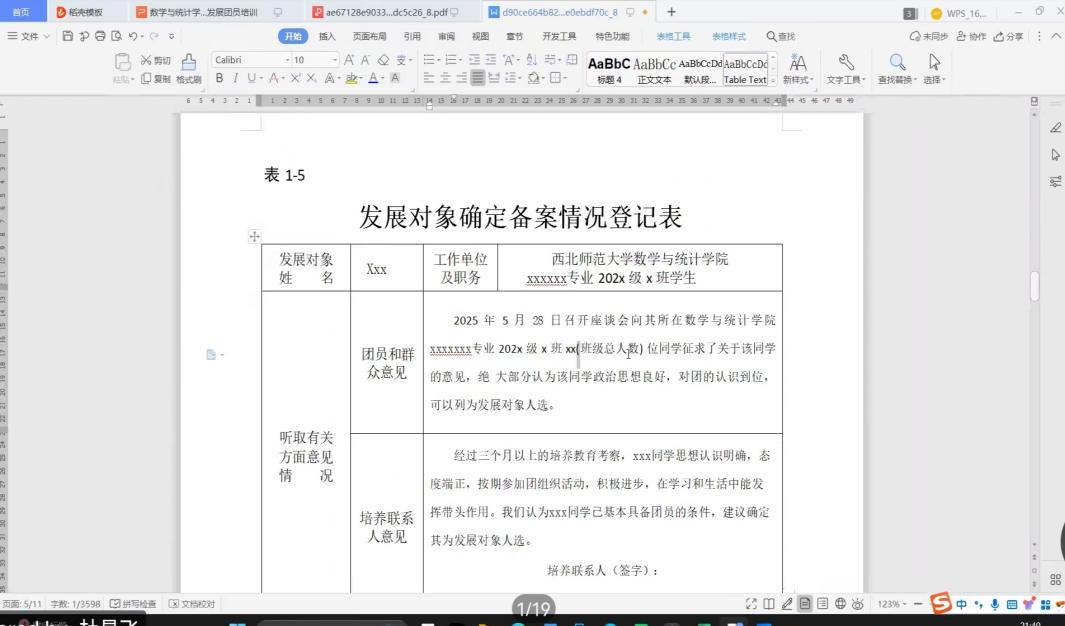Image resolution: width=1065 pixels, height=626 pixels.
Task: Click the Print icon in quick access toolbar
Action: coord(100,36)
